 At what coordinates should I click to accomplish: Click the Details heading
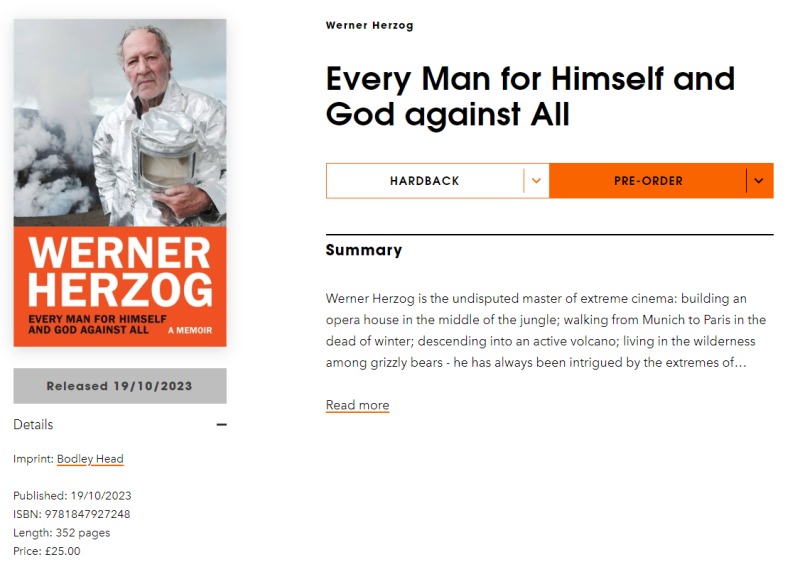(33, 425)
